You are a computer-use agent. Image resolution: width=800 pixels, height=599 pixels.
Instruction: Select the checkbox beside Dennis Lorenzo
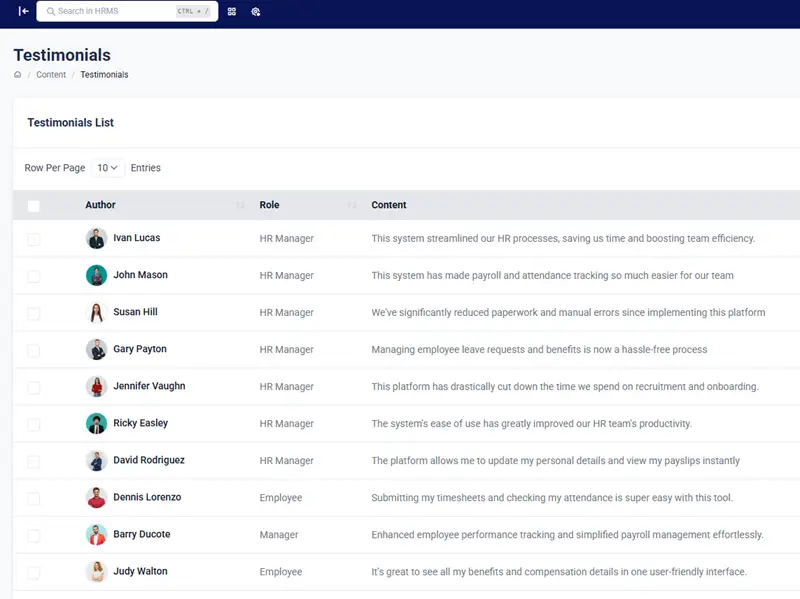click(34, 498)
